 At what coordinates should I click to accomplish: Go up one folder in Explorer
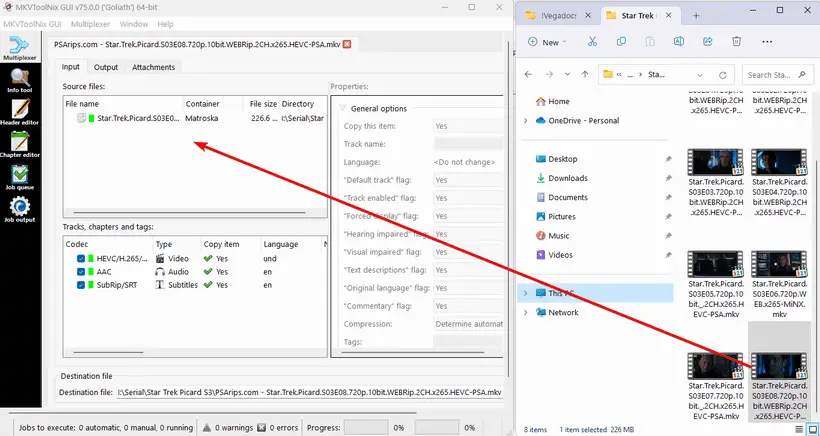[585, 75]
